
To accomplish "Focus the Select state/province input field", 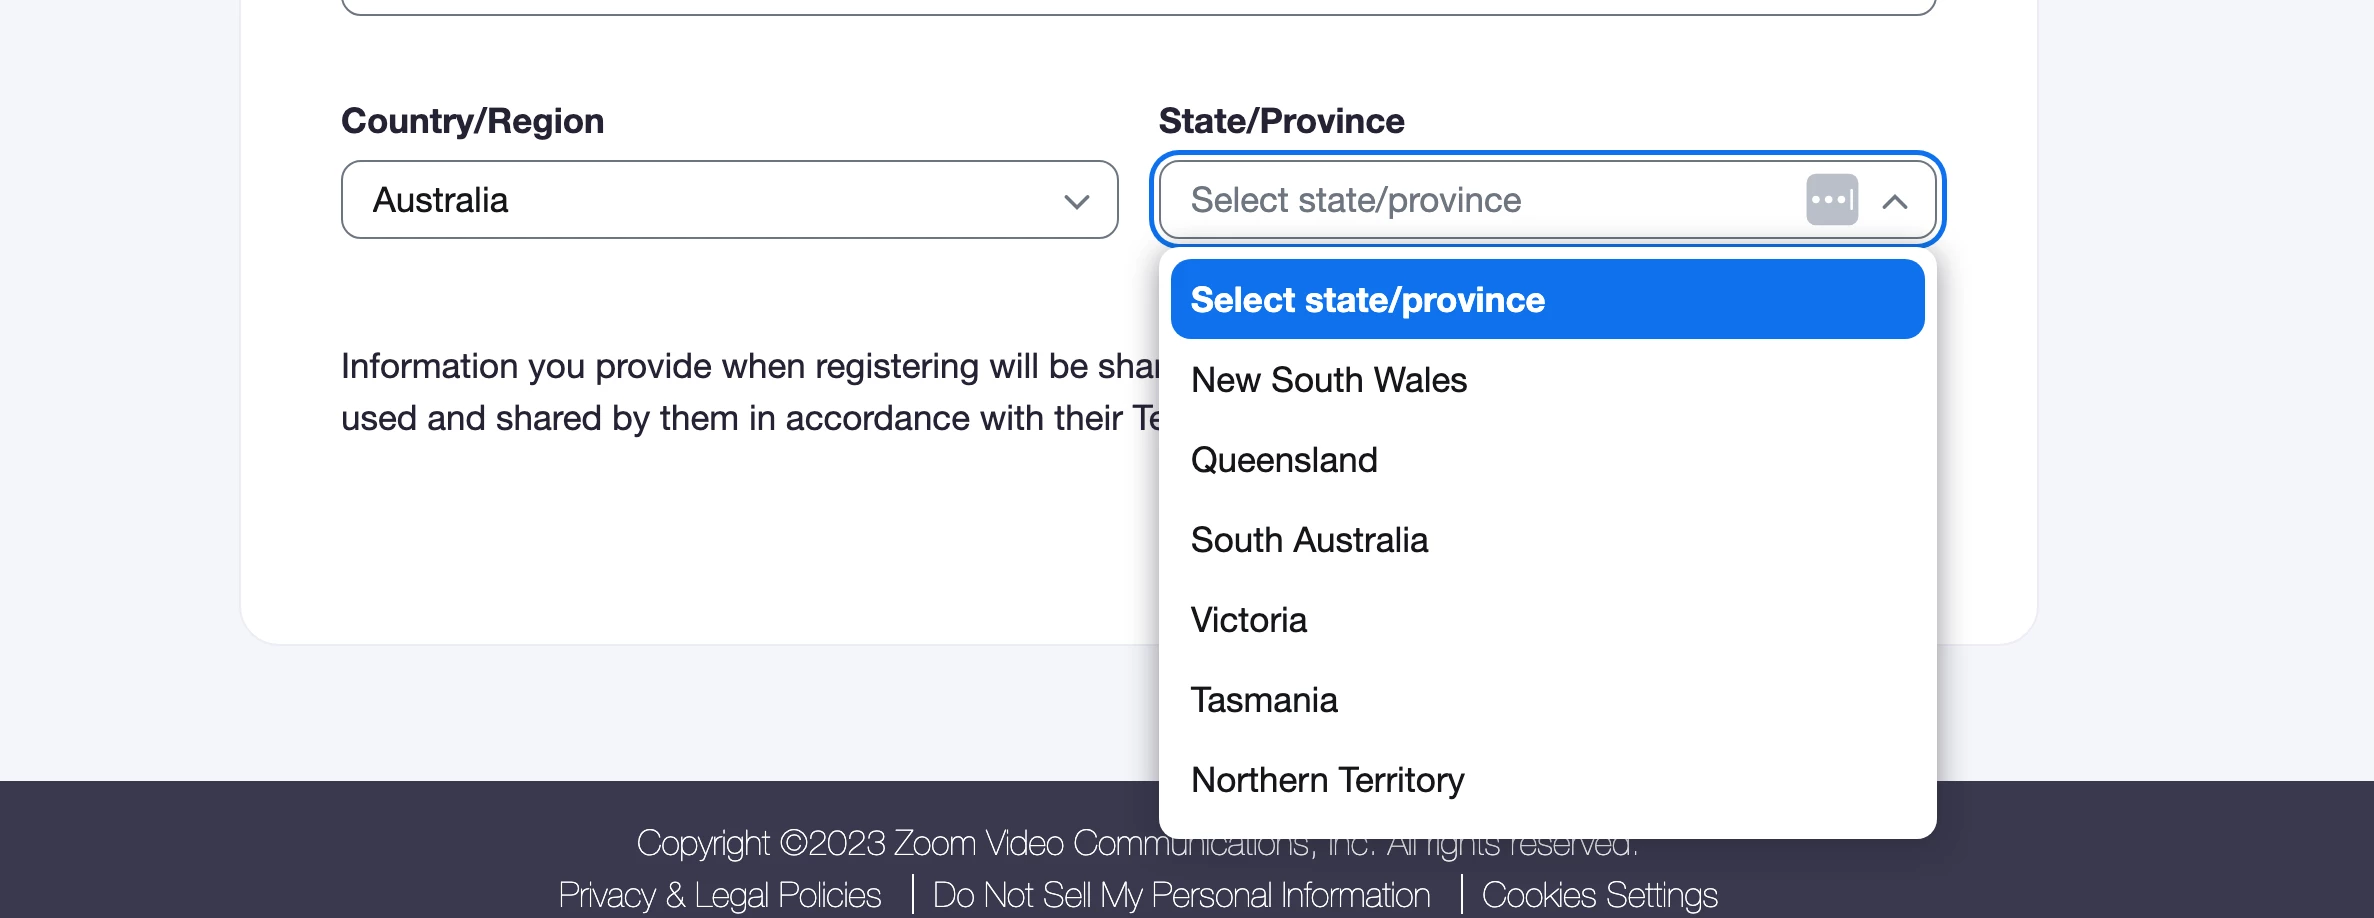I will click(1480, 200).
